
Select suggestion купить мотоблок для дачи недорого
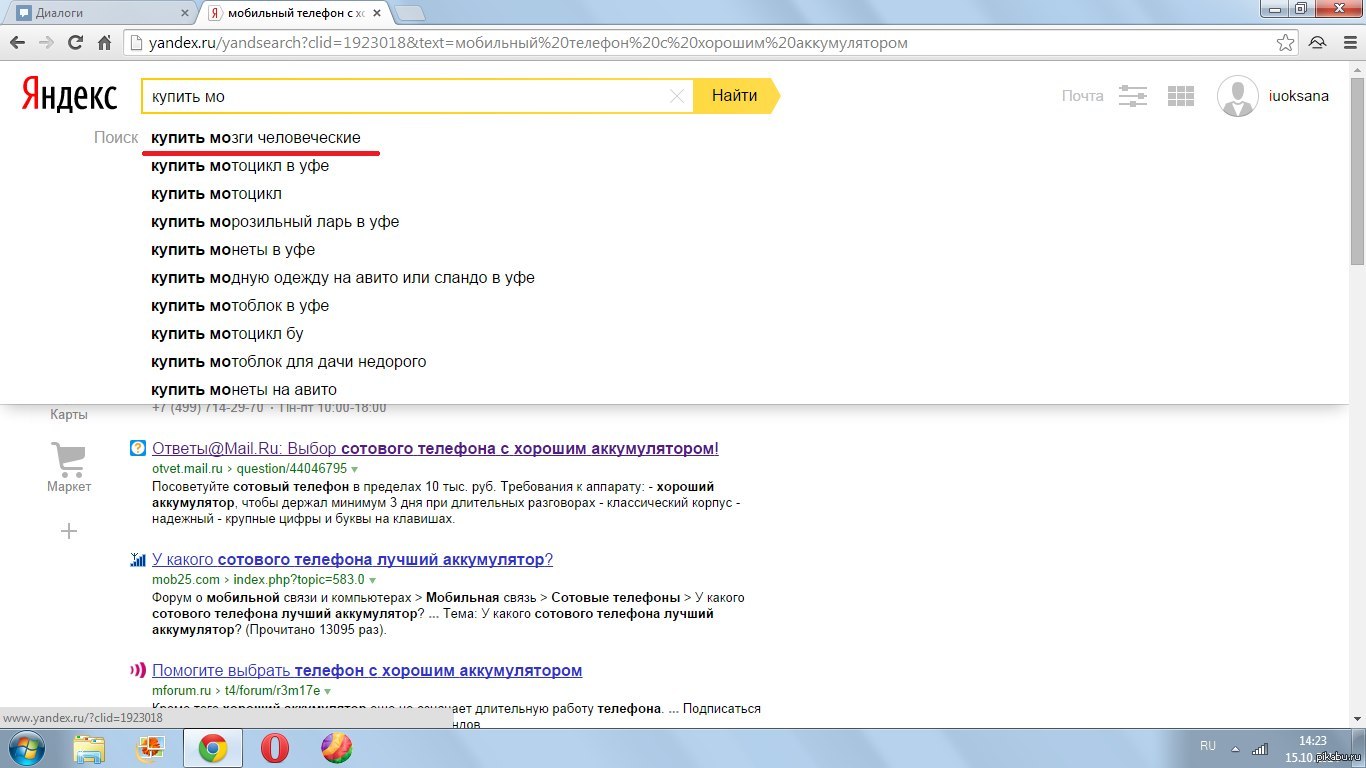coord(288,361)
